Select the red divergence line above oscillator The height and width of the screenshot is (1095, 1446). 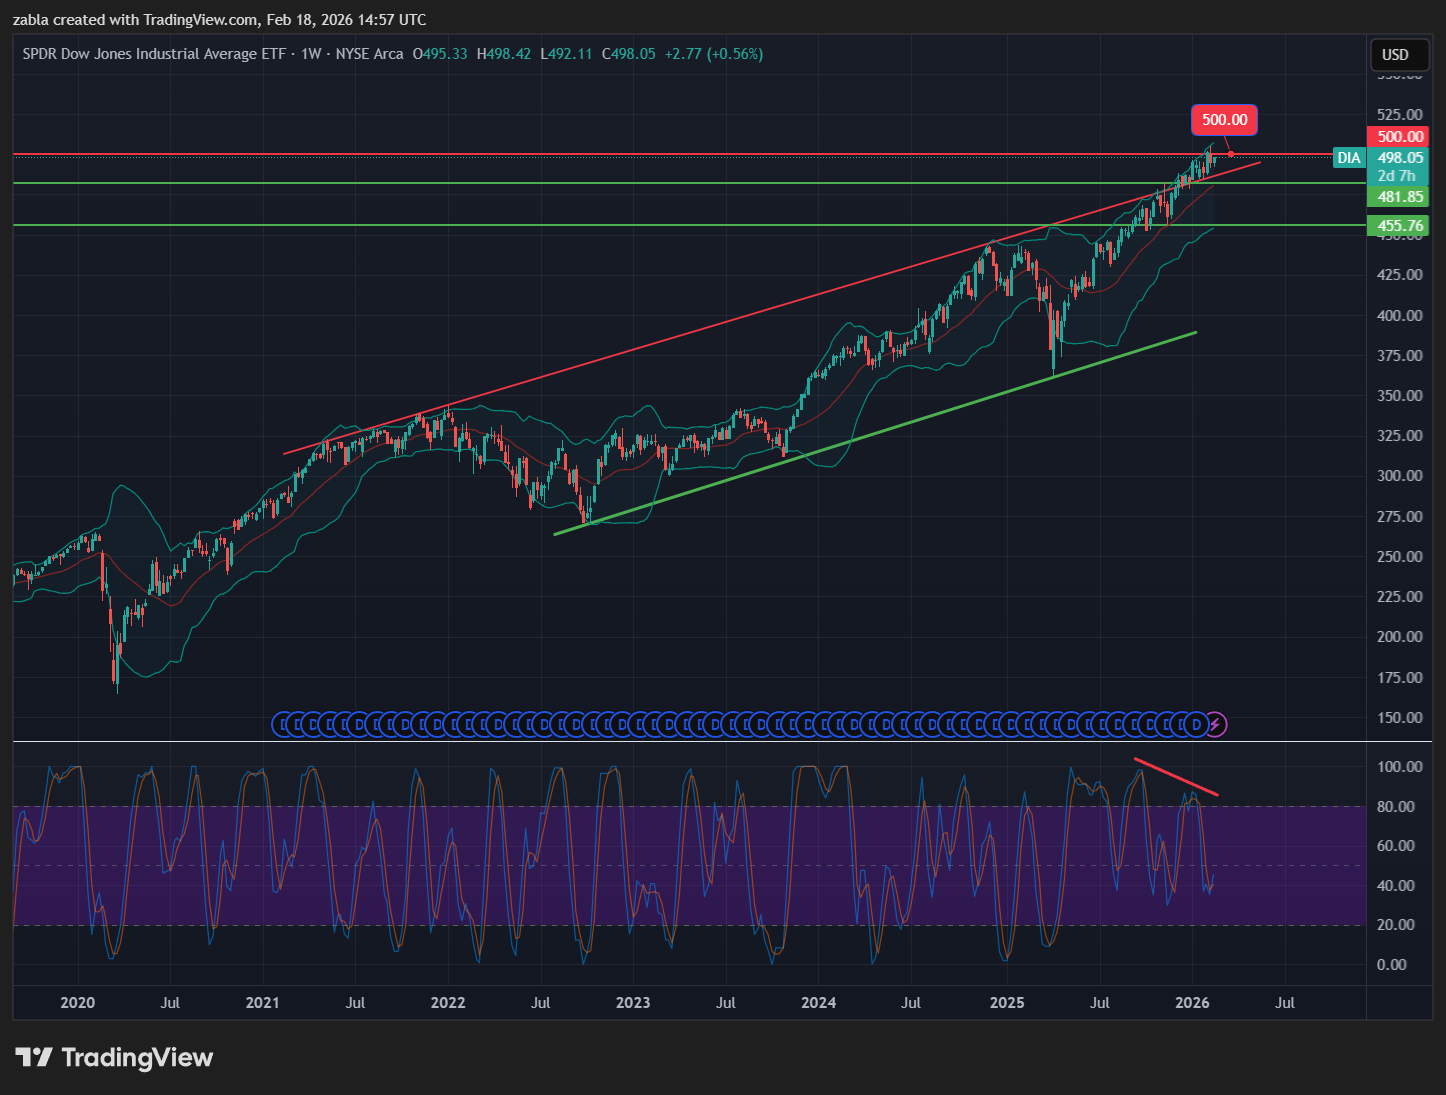[x=1176, y=777]
